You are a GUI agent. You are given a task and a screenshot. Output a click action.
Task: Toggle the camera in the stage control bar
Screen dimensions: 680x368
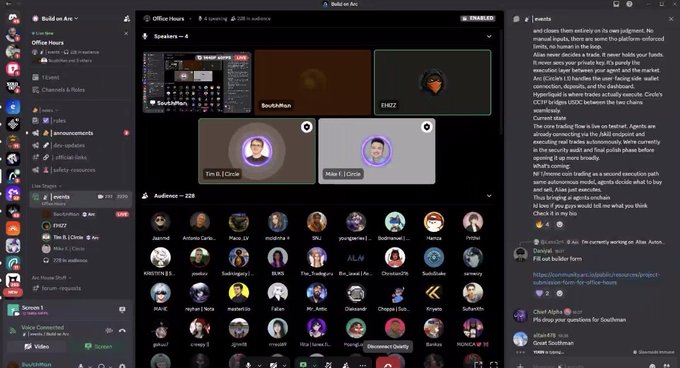274,365
